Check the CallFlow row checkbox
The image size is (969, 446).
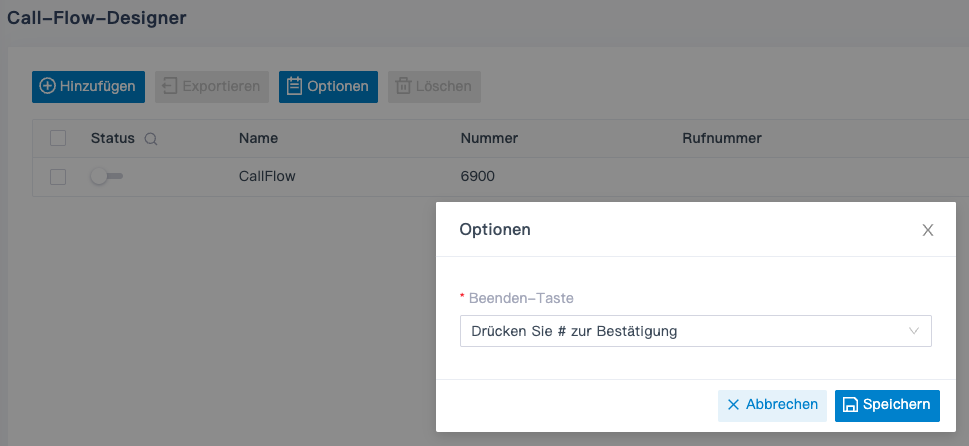(x=58, y=177)
